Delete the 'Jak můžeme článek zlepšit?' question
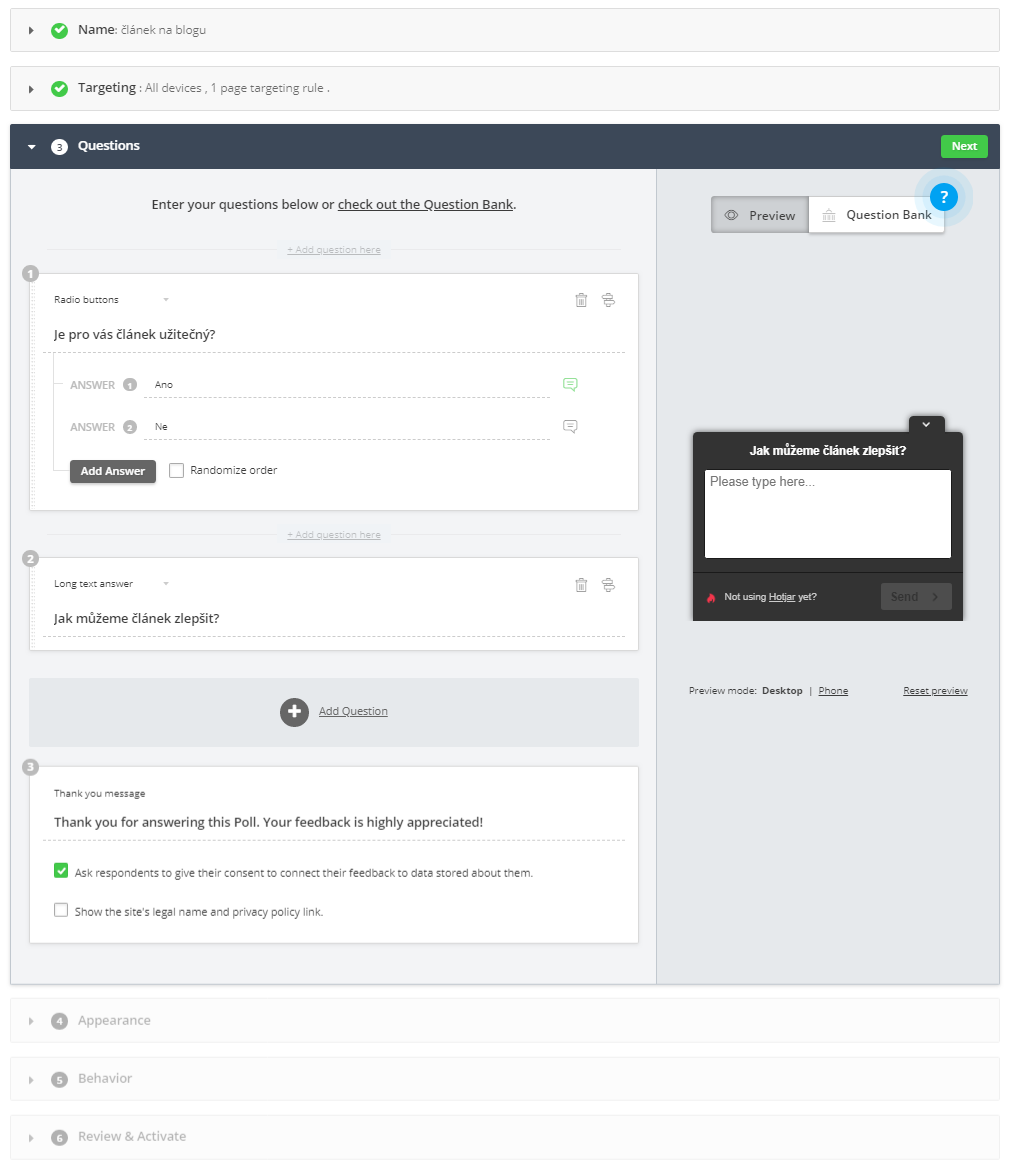Image resolution: width=1019 pixels, height=1174 pixels. 581,585
